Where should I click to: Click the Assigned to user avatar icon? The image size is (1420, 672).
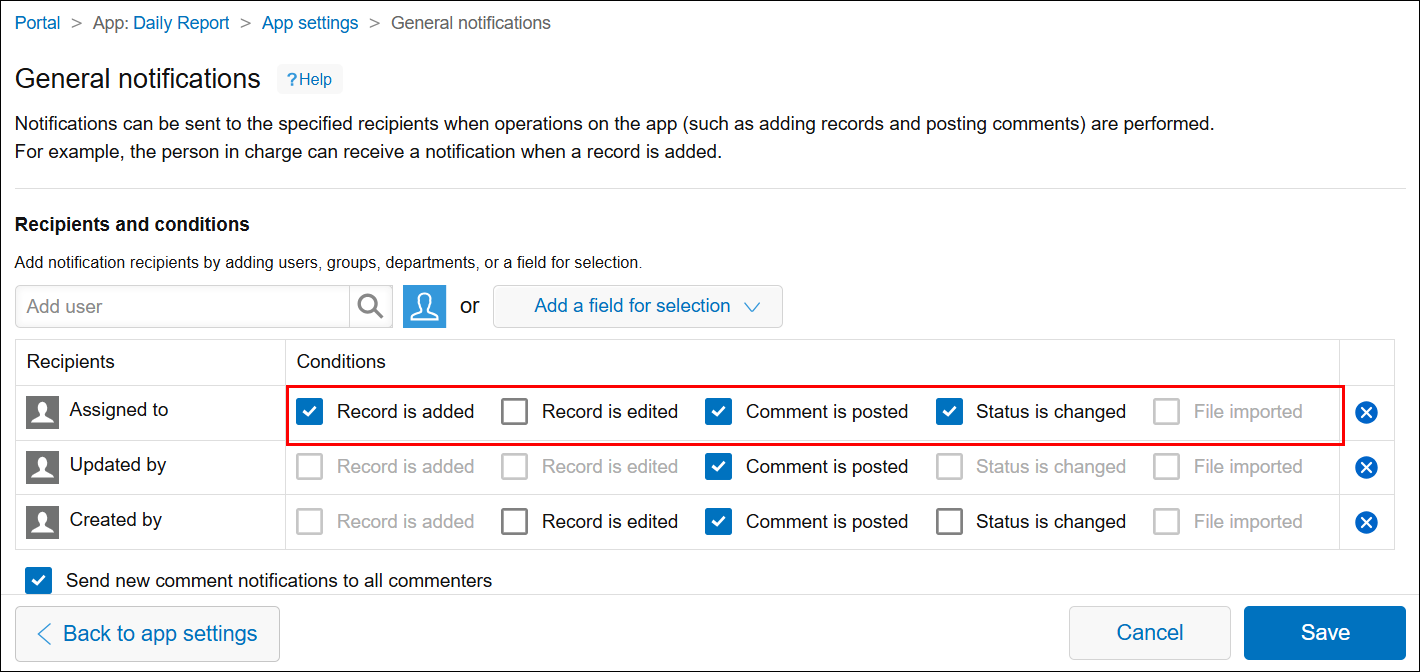tap(42, 412)
